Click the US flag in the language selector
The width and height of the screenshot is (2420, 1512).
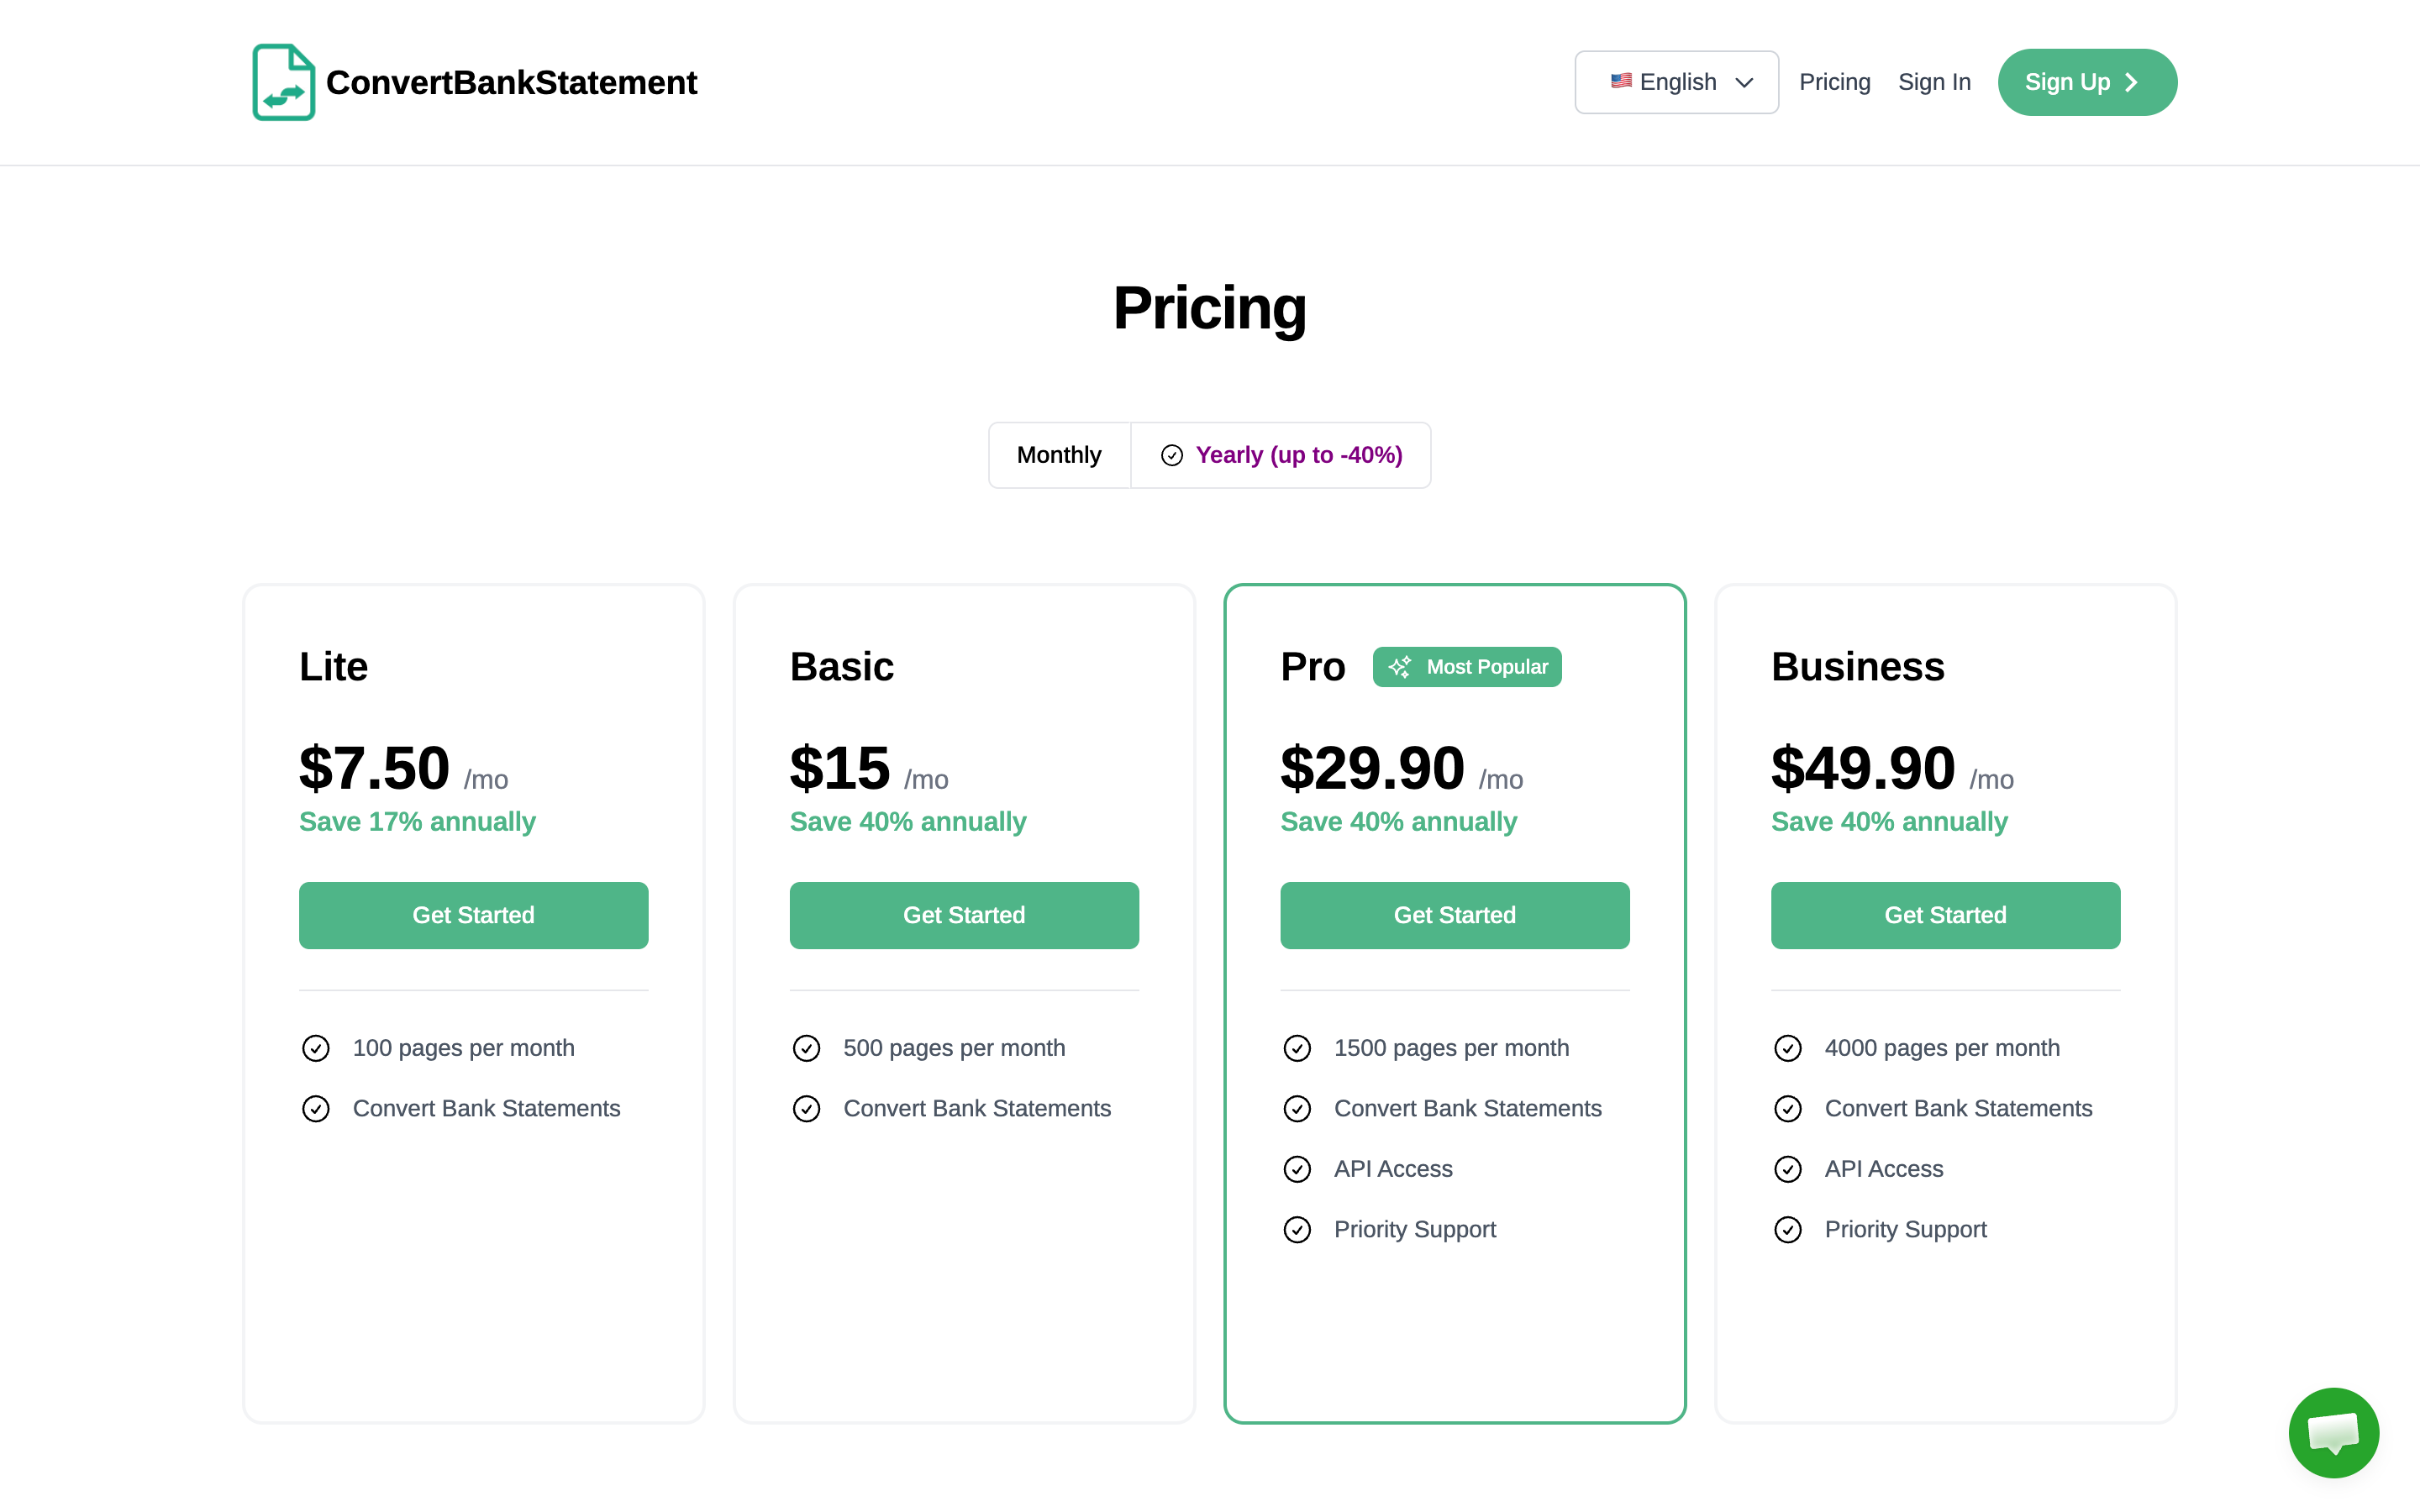point(1622,82)
